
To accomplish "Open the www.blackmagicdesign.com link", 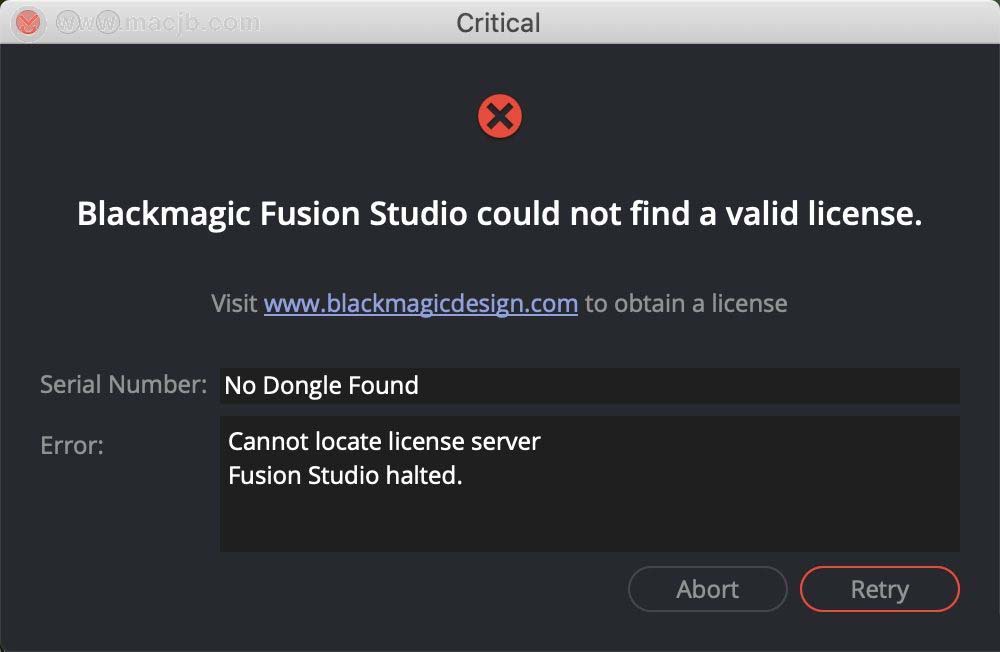I will [421, 304].
